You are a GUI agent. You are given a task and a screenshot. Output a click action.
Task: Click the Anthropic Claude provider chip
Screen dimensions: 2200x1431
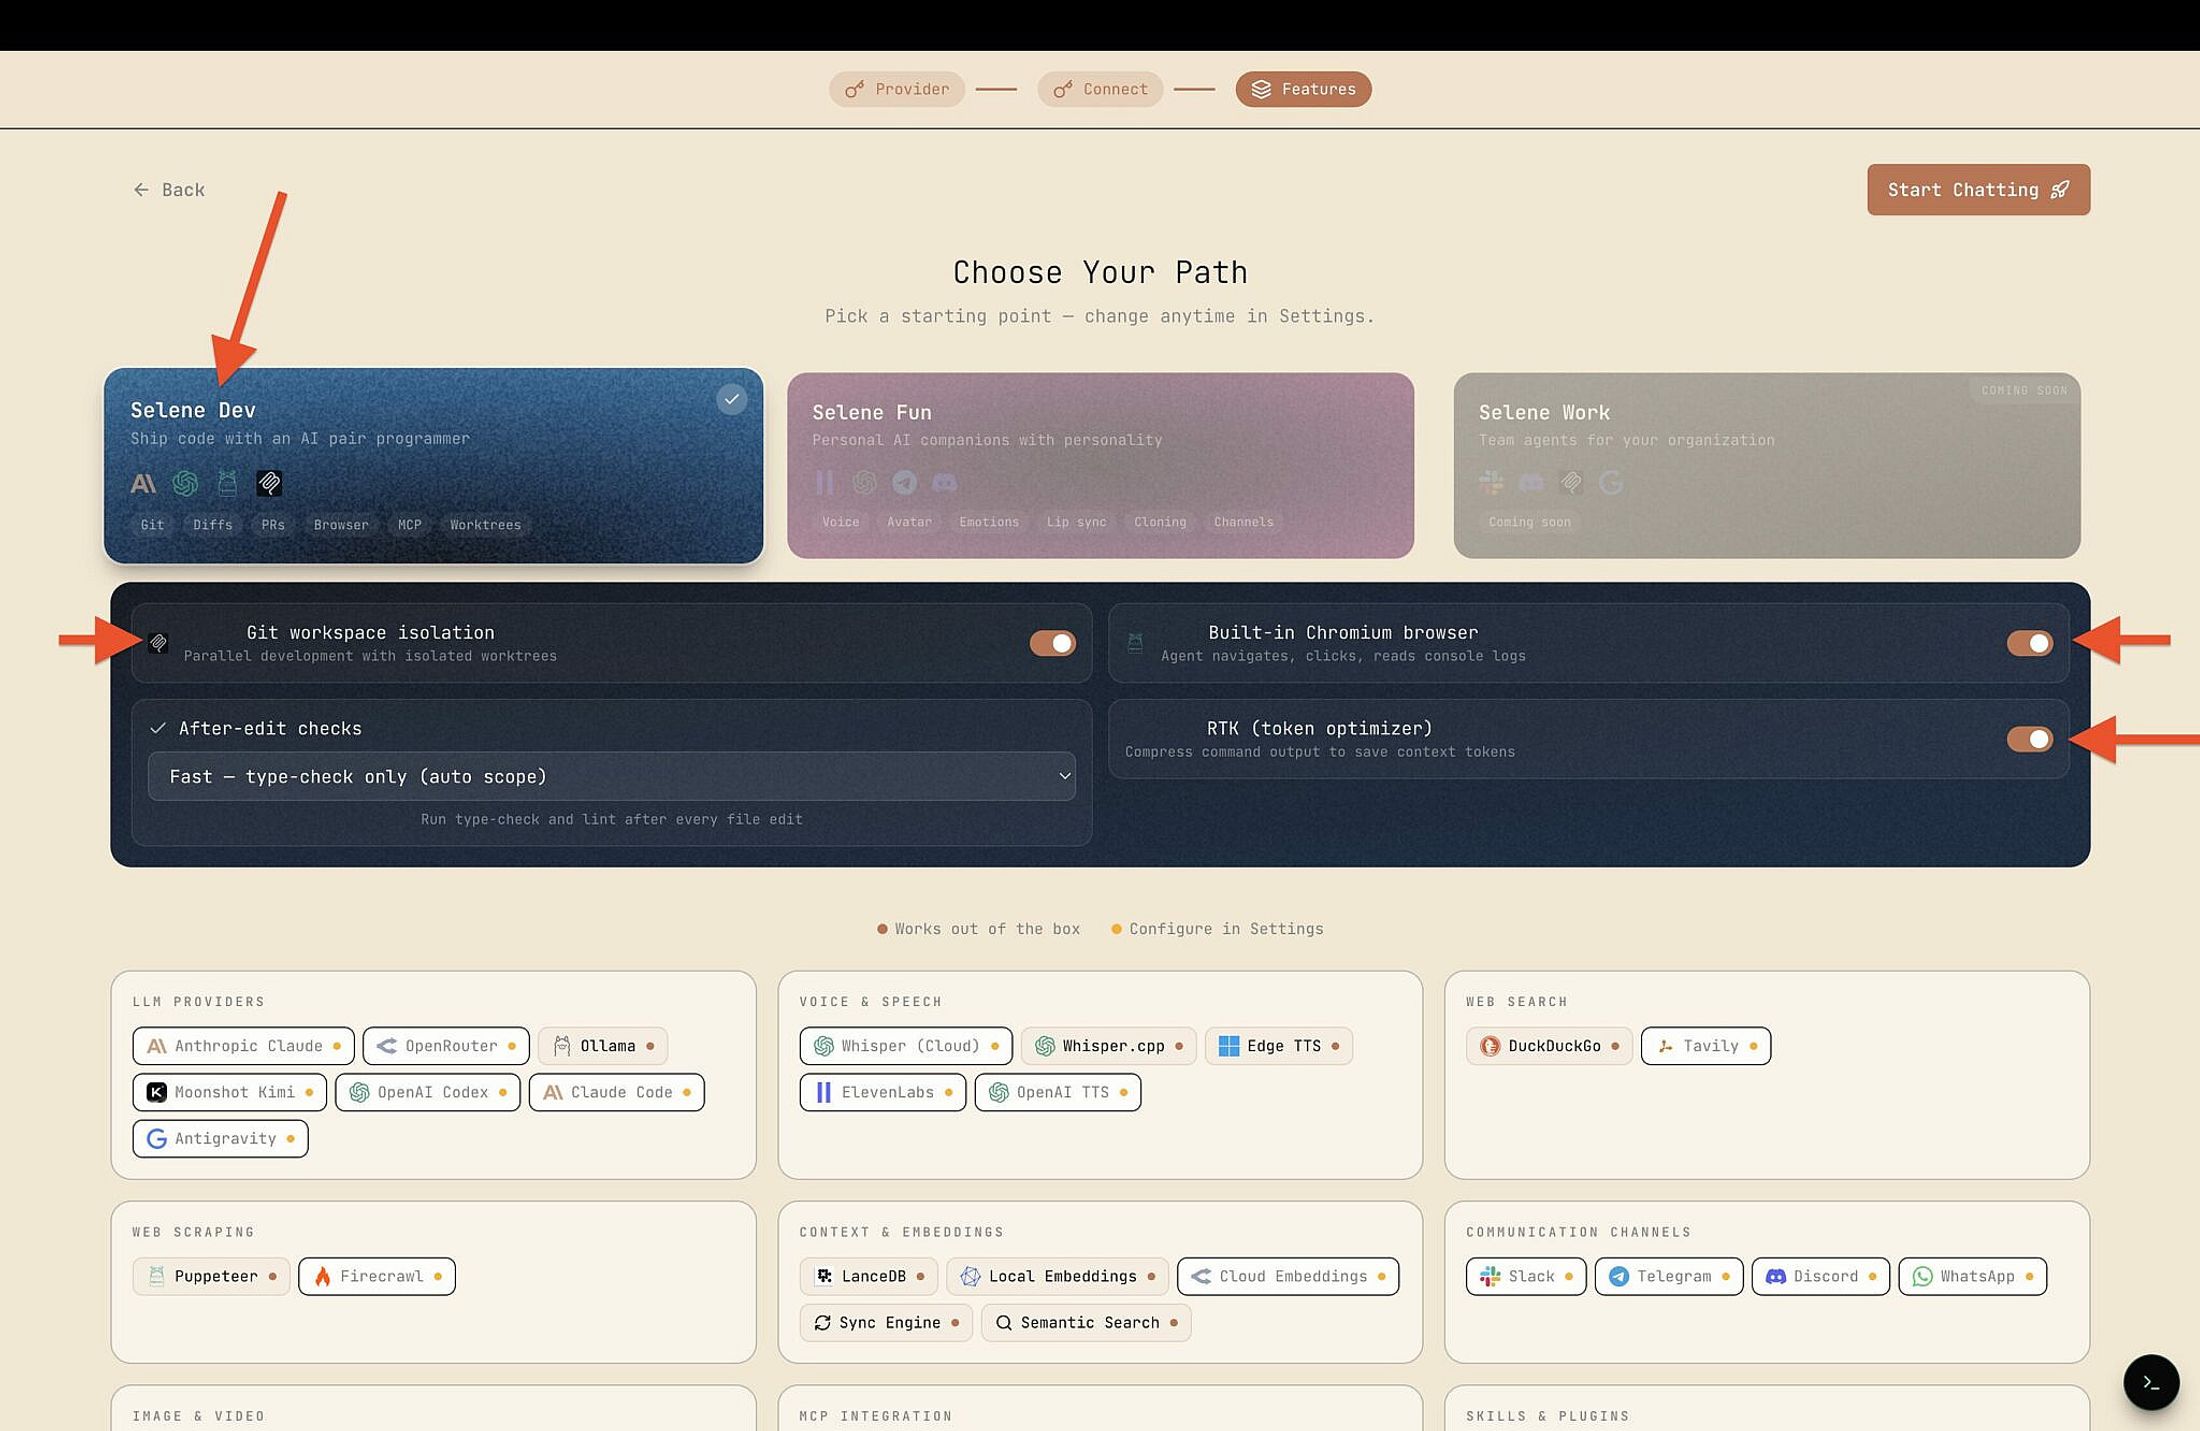coord(243,1046)
